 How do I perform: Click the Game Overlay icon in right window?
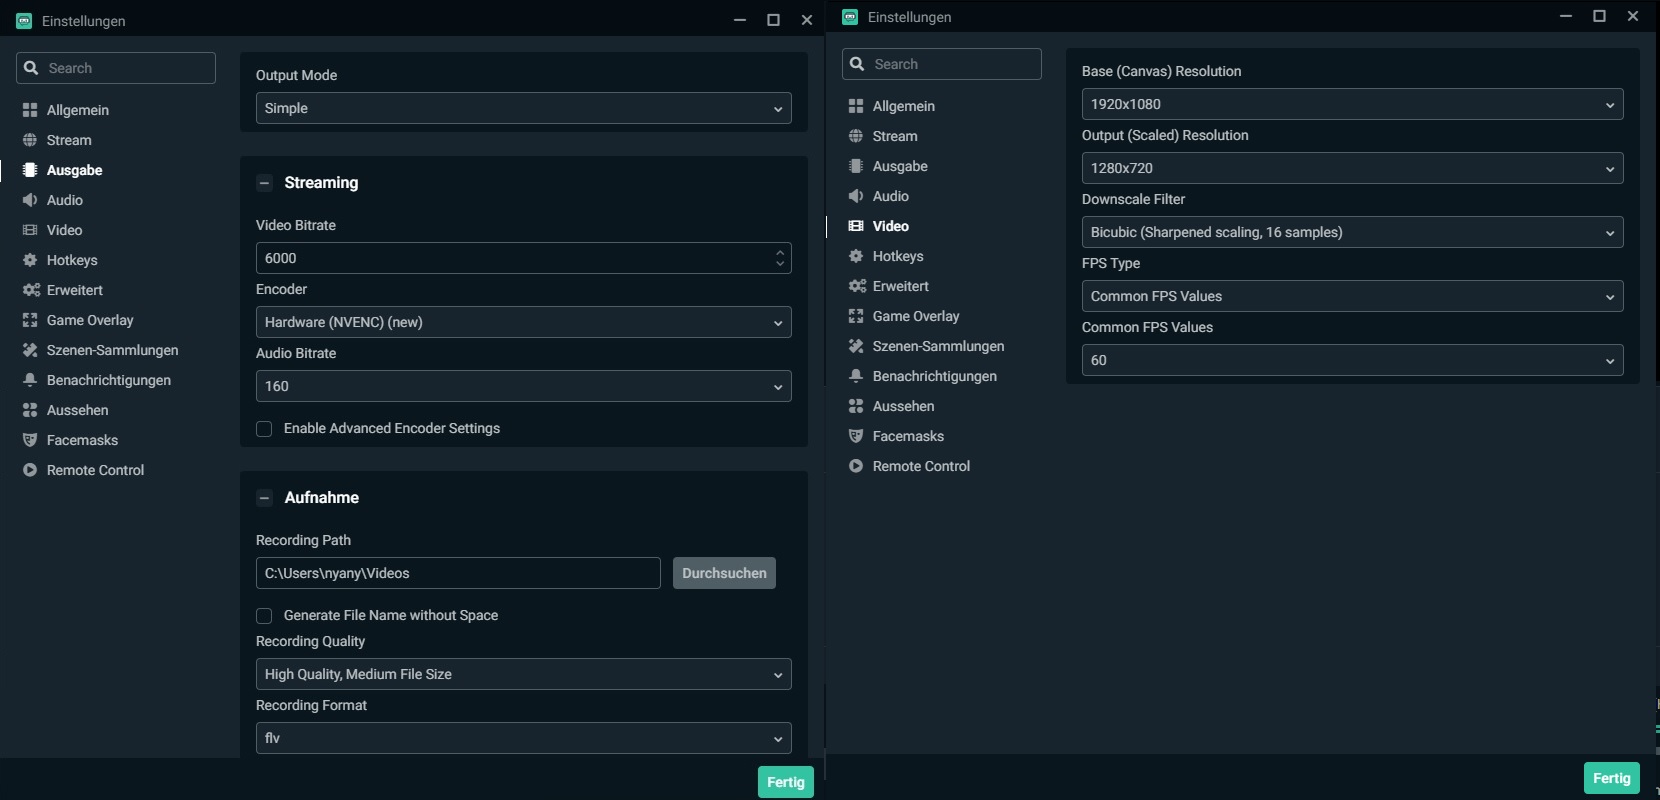pos(856,316)
